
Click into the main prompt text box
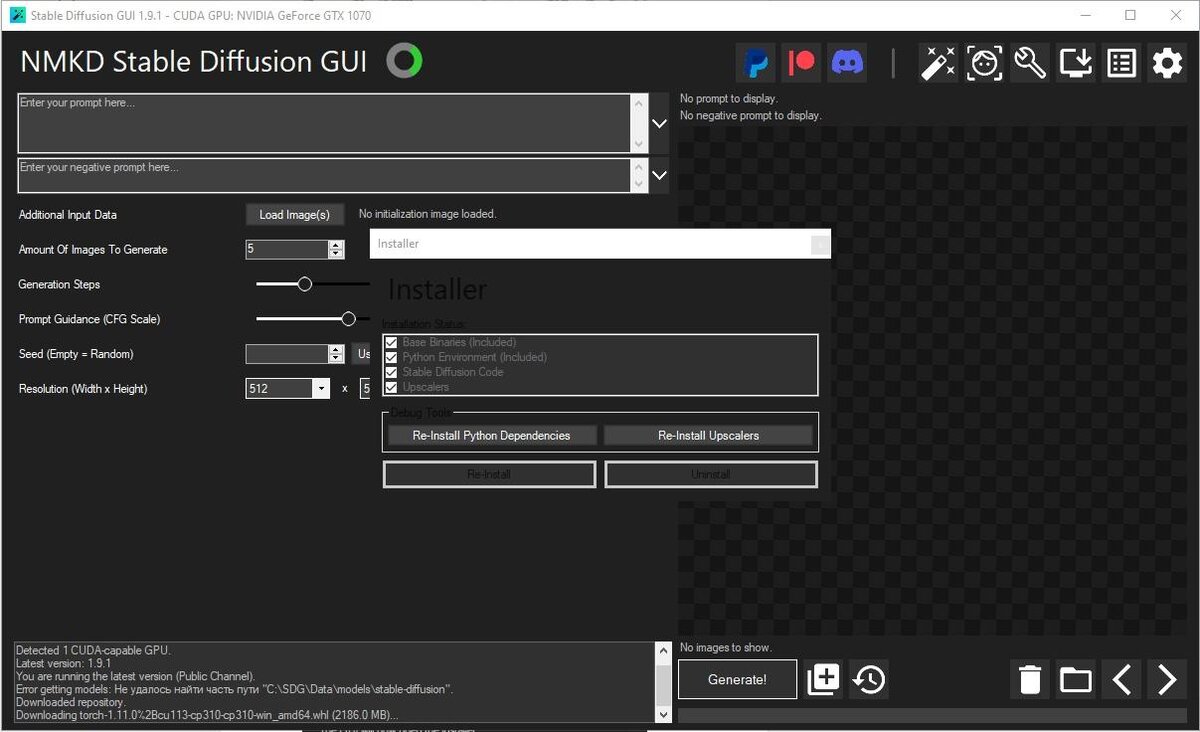coord(325,124)
